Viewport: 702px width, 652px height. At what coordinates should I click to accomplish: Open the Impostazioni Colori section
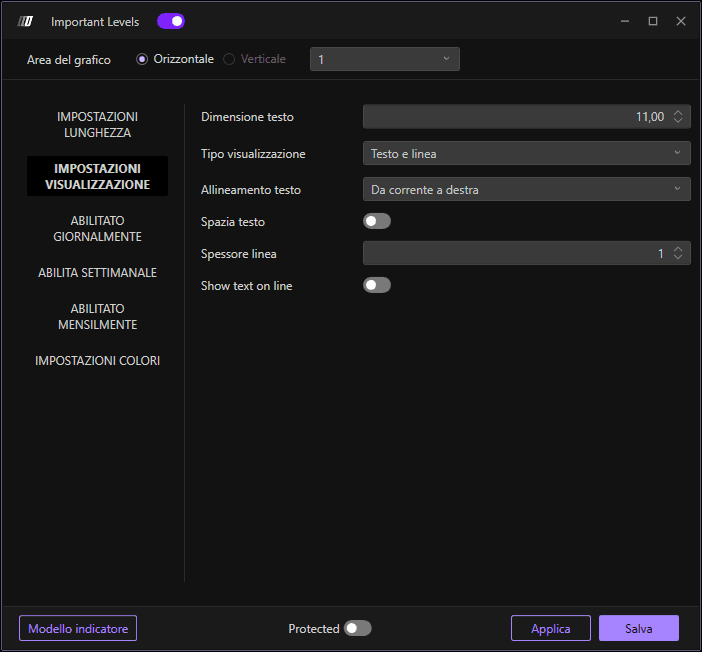pos(97,360)
